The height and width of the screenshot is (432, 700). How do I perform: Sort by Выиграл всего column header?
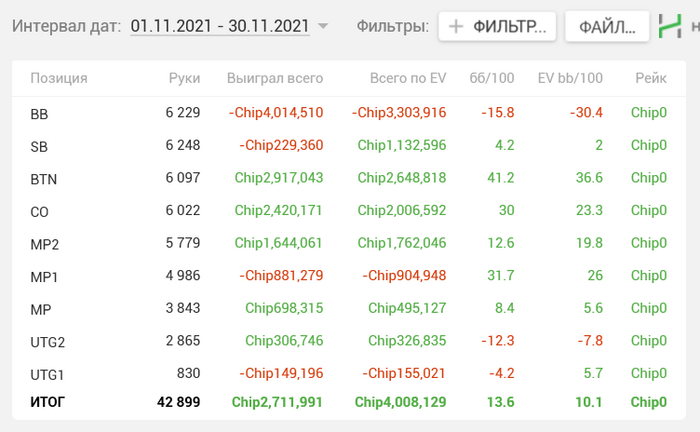pos(275,78)
